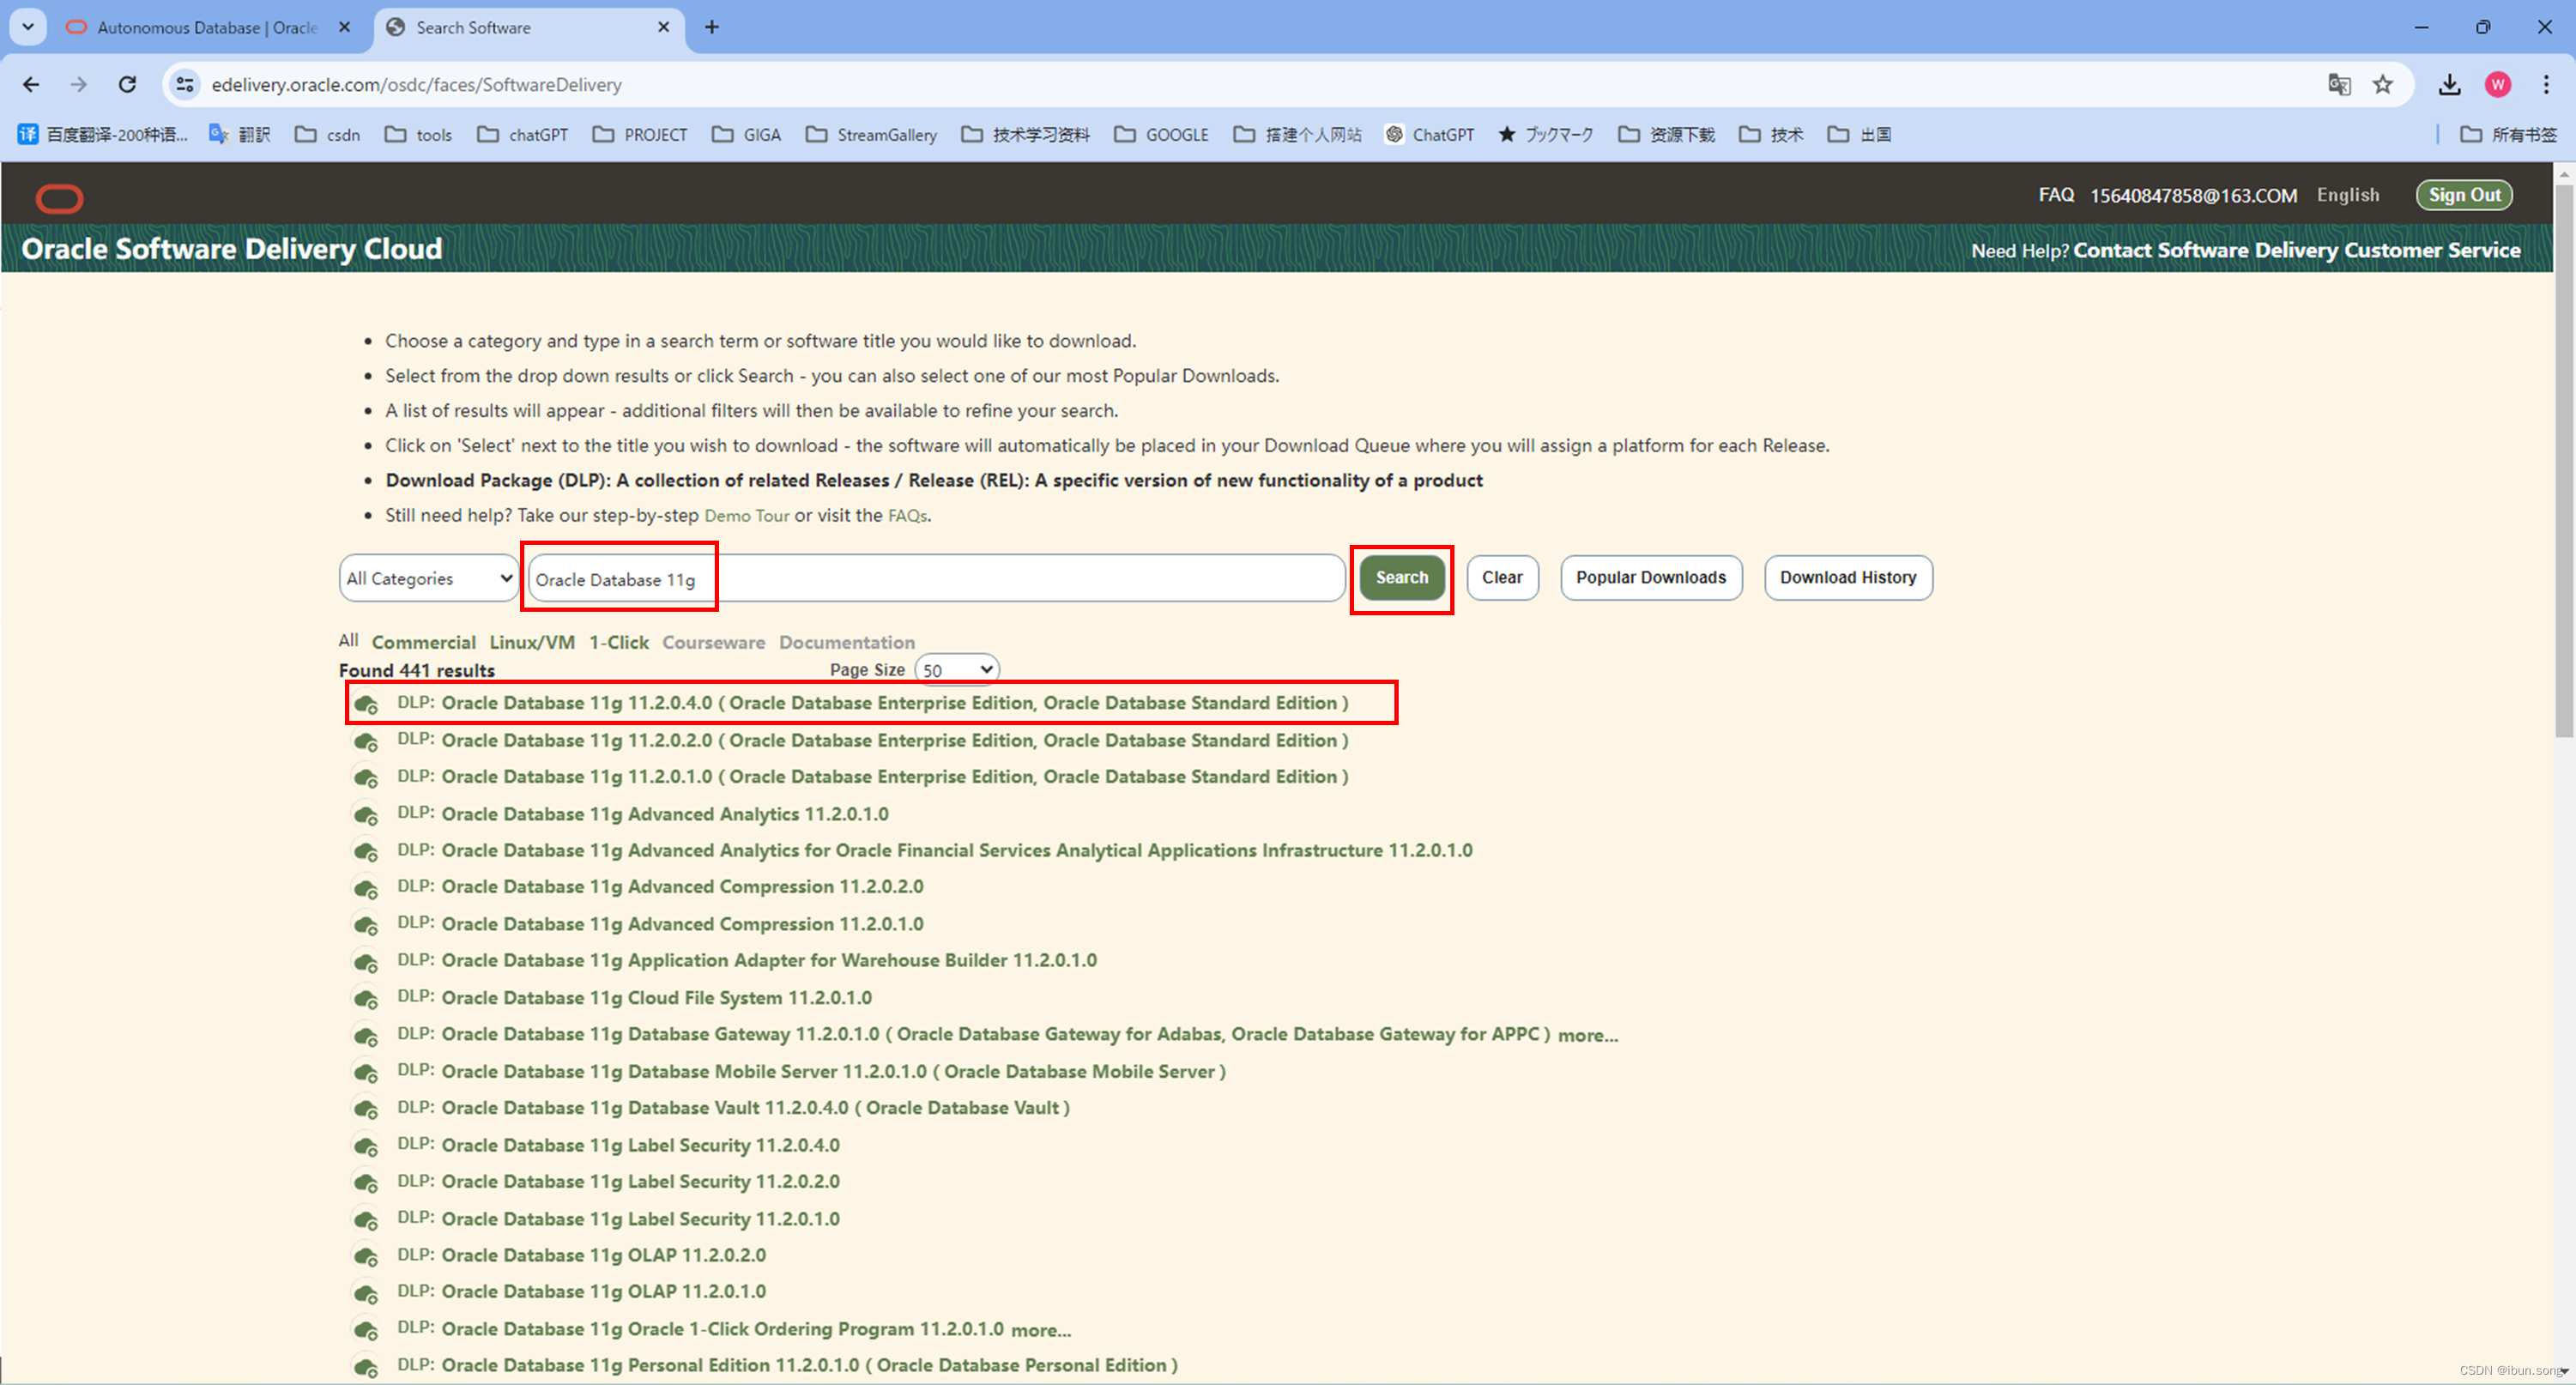Image resolution: width=2576 pixels, height=1385 pixels.
Task: Click download icon for Application Adapter for Warehouse Builder
Action: (366, 962)
